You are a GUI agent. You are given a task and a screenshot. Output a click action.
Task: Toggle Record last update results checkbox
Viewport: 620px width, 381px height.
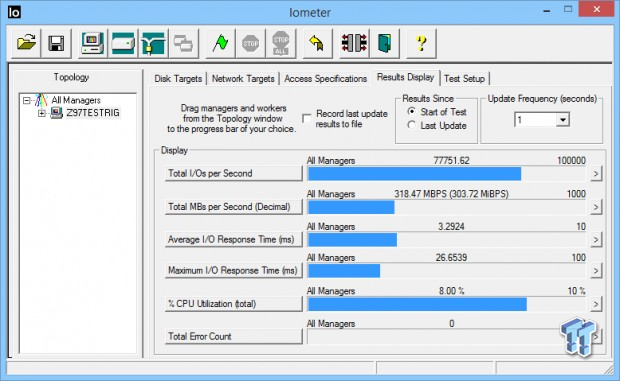(306, 118)
